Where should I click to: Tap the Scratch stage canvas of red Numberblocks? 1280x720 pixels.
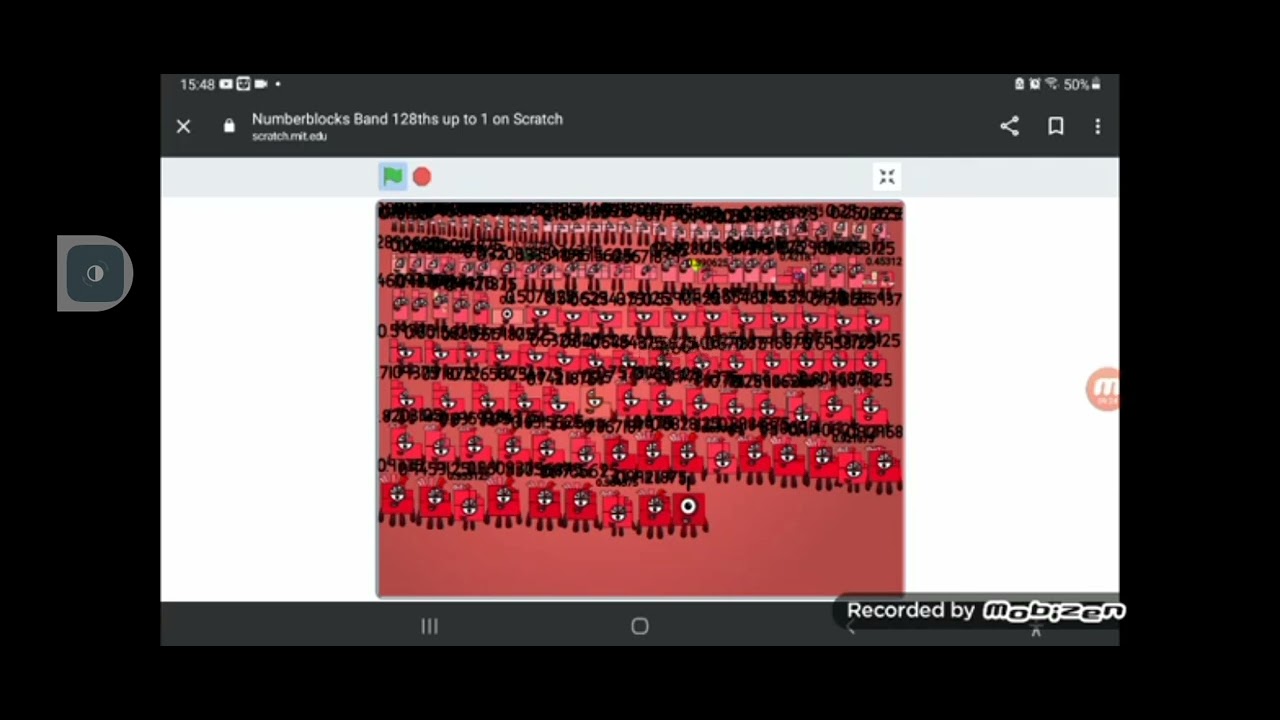[x=640, y=399]
